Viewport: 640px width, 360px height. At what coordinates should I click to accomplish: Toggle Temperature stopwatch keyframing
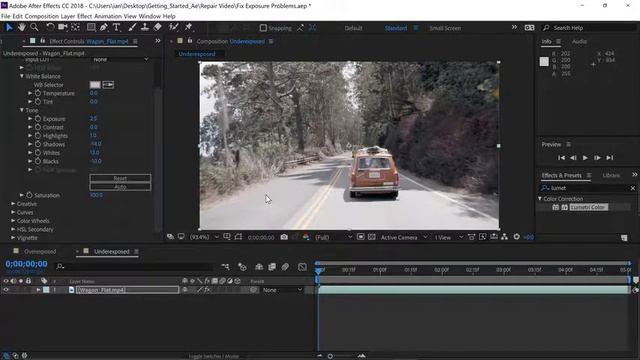(38, 93)
